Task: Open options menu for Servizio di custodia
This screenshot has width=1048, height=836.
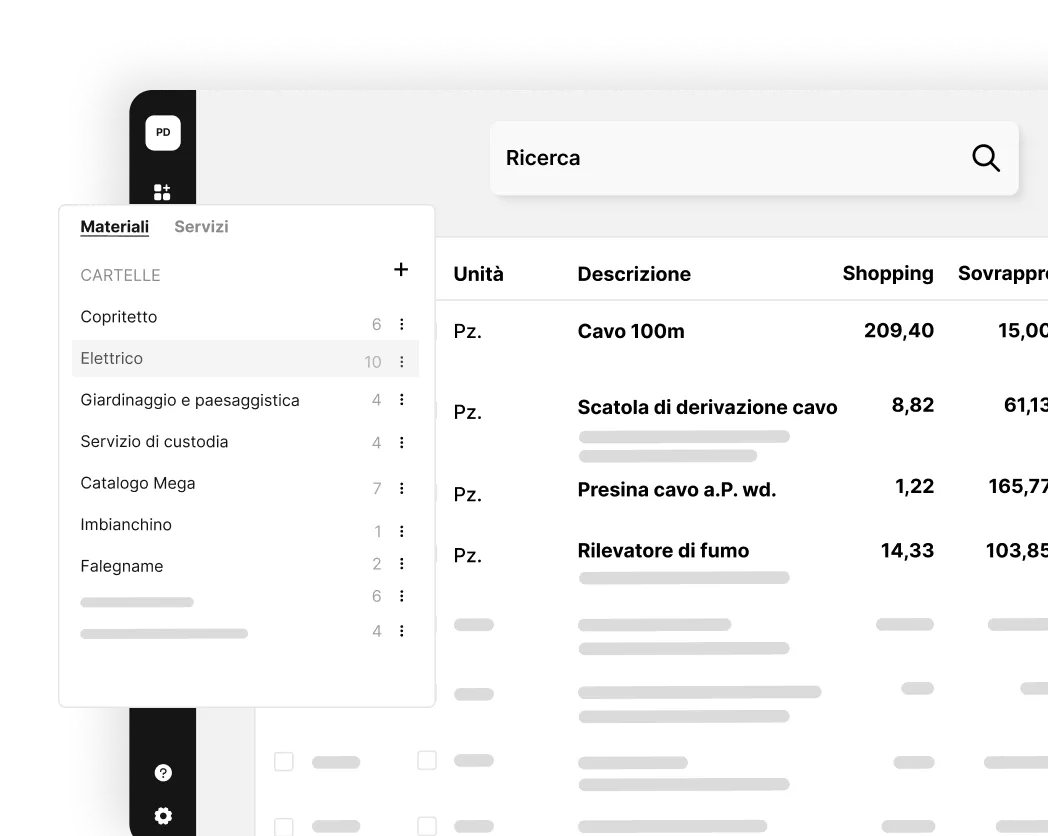Action: point(402,442)
